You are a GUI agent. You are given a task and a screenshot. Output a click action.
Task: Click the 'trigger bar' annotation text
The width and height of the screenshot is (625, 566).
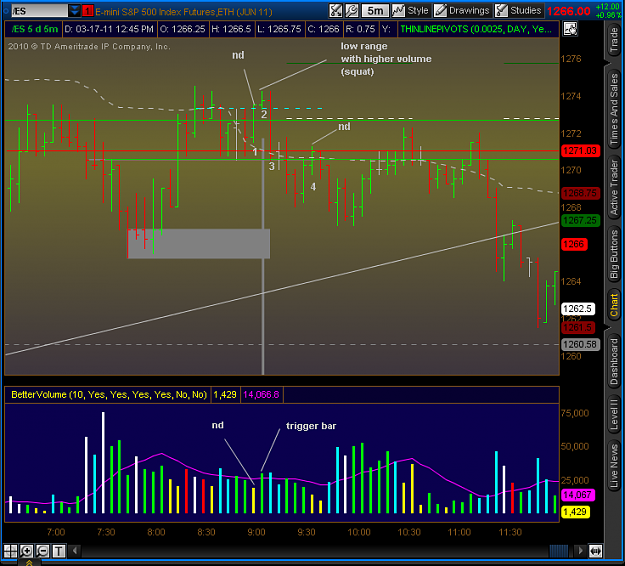(311, 426)
